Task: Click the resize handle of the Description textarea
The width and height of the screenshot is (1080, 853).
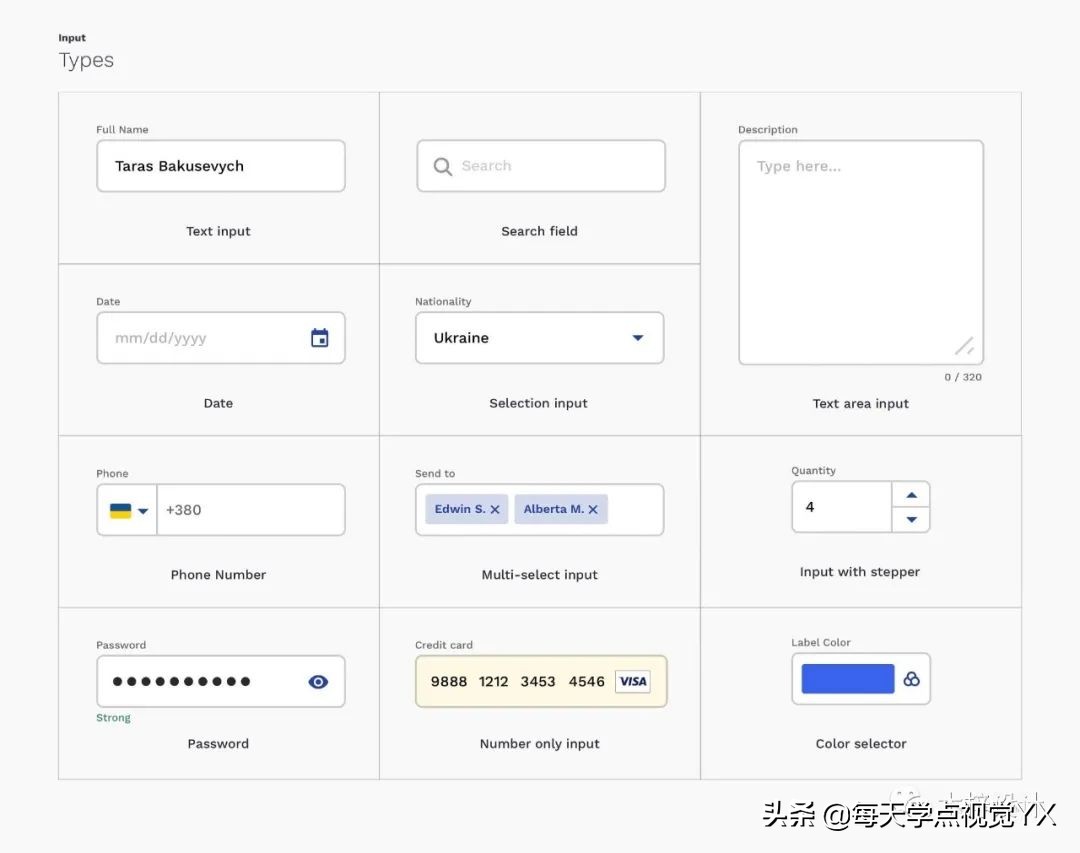Action: pyautogui.click(x=964, y=345)
